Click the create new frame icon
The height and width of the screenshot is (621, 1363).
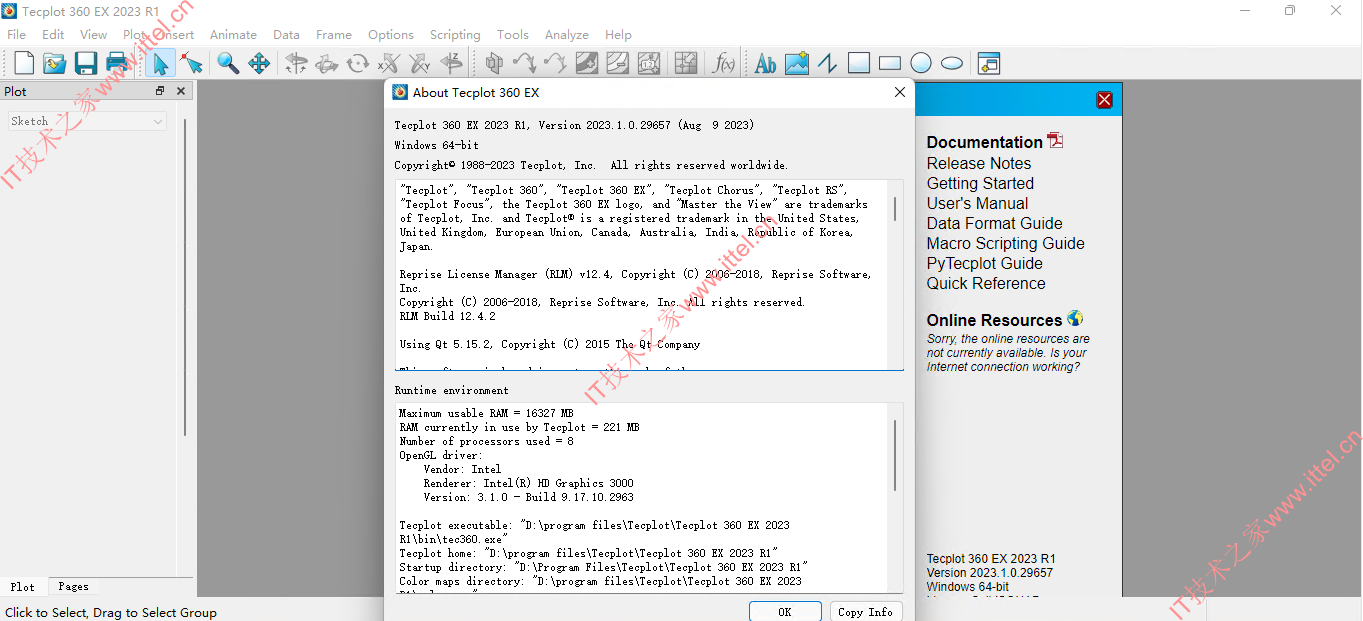coord(989,63)
